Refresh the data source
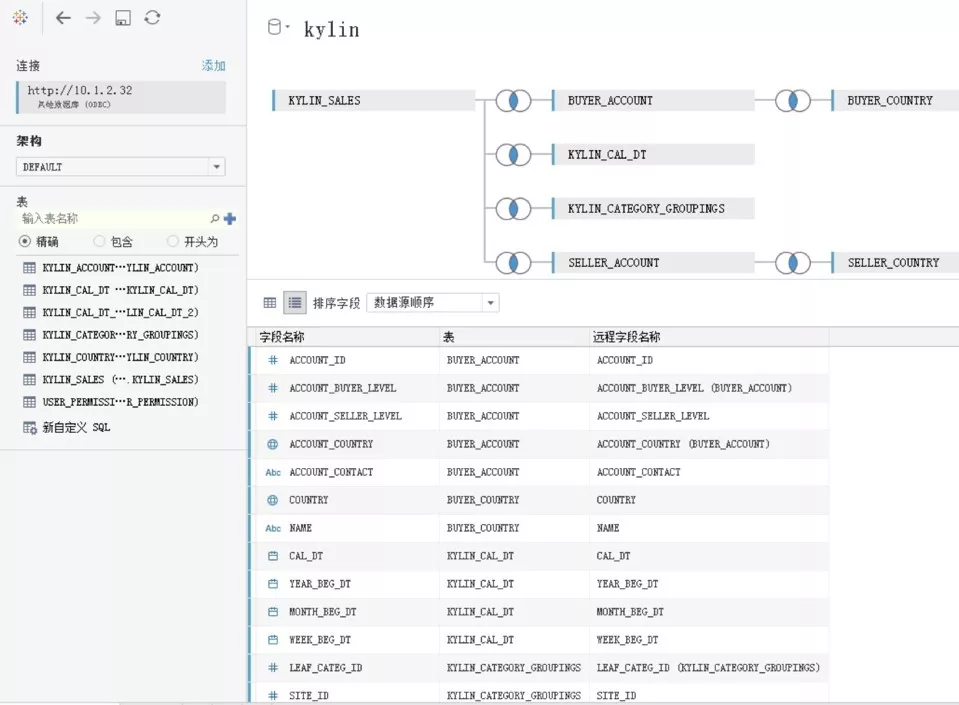The width and height of the screenshot is (959, 705). point(152,18)
